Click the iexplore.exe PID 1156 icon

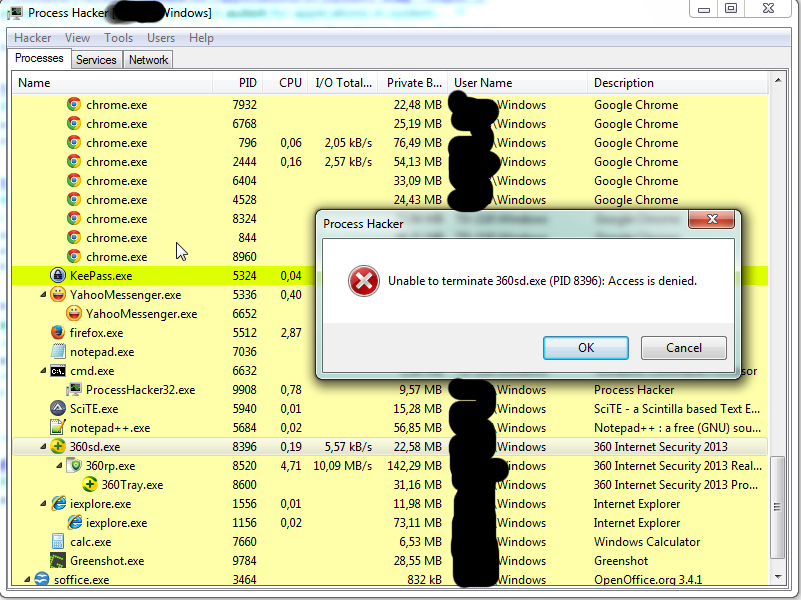(74, 522)
